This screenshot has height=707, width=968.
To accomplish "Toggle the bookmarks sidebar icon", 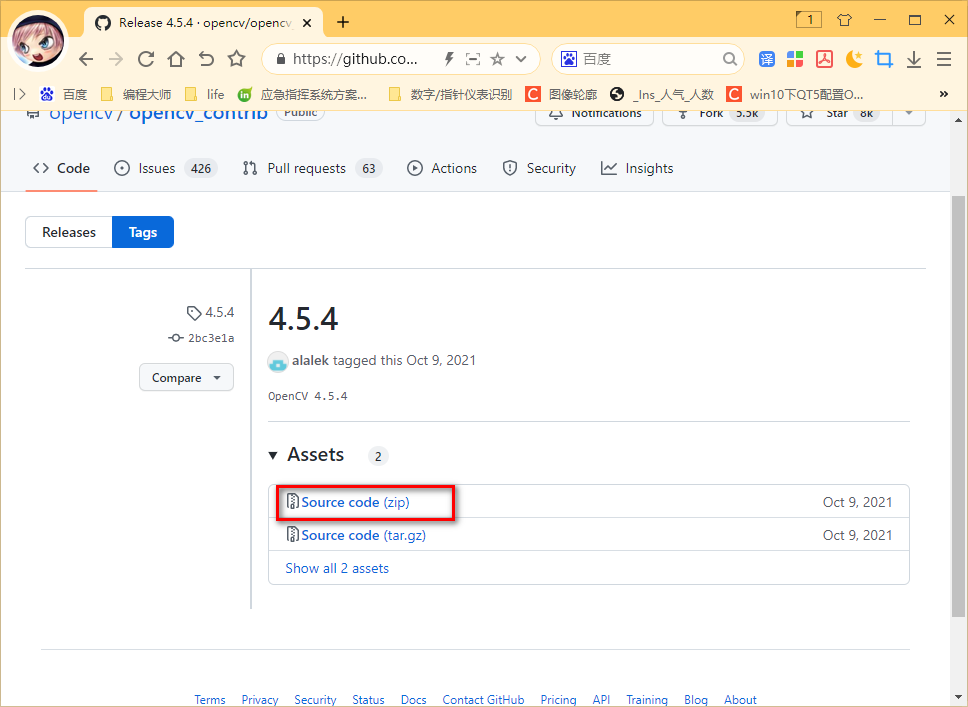I will point(20,94).
